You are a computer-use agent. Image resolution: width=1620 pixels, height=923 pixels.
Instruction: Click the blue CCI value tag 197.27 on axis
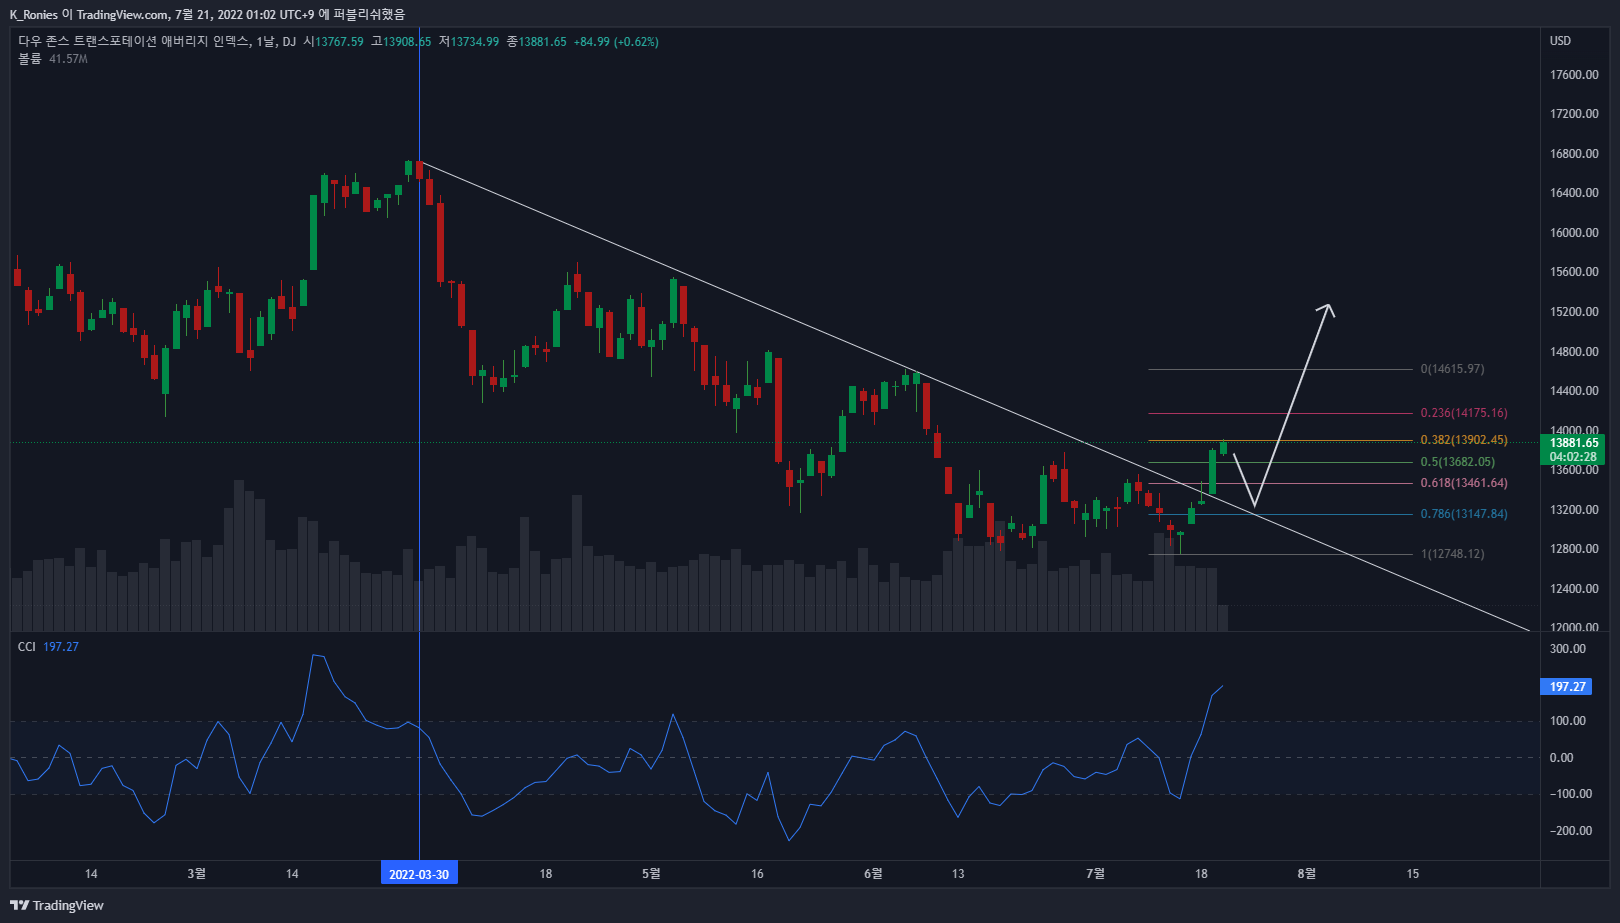coord(1567,687)
